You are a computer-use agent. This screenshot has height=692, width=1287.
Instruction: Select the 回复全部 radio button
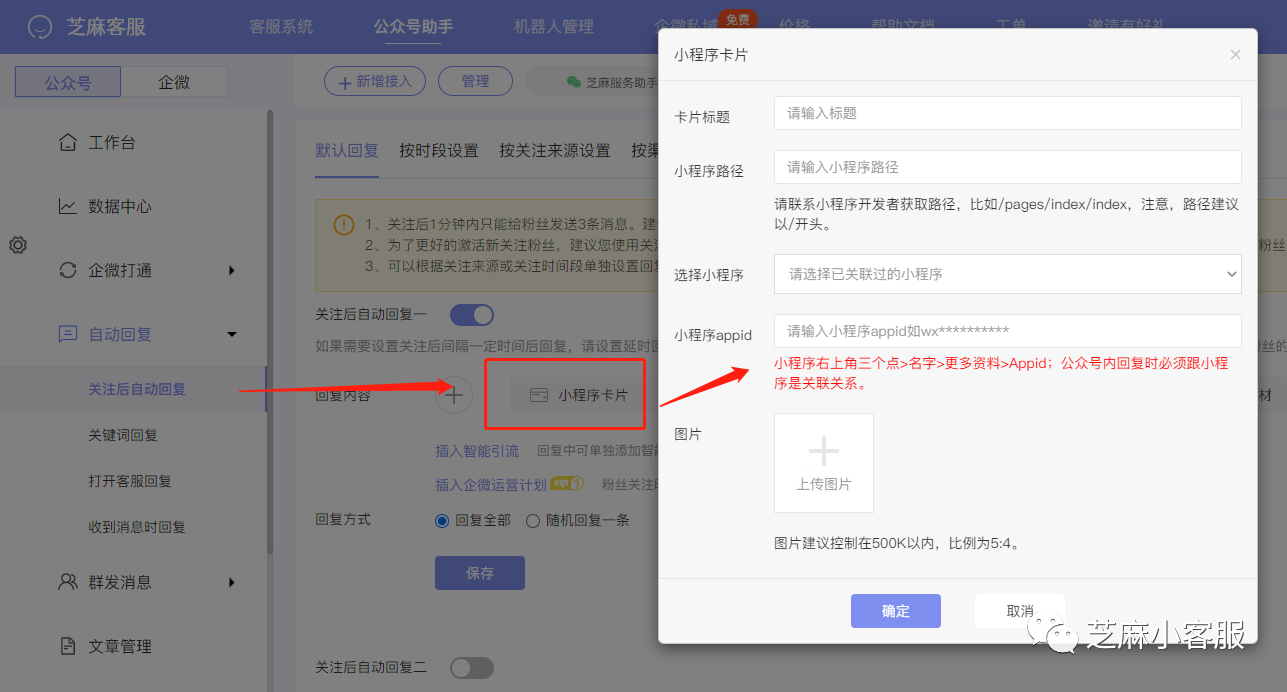pyautogui.click(x=442, y=520)
